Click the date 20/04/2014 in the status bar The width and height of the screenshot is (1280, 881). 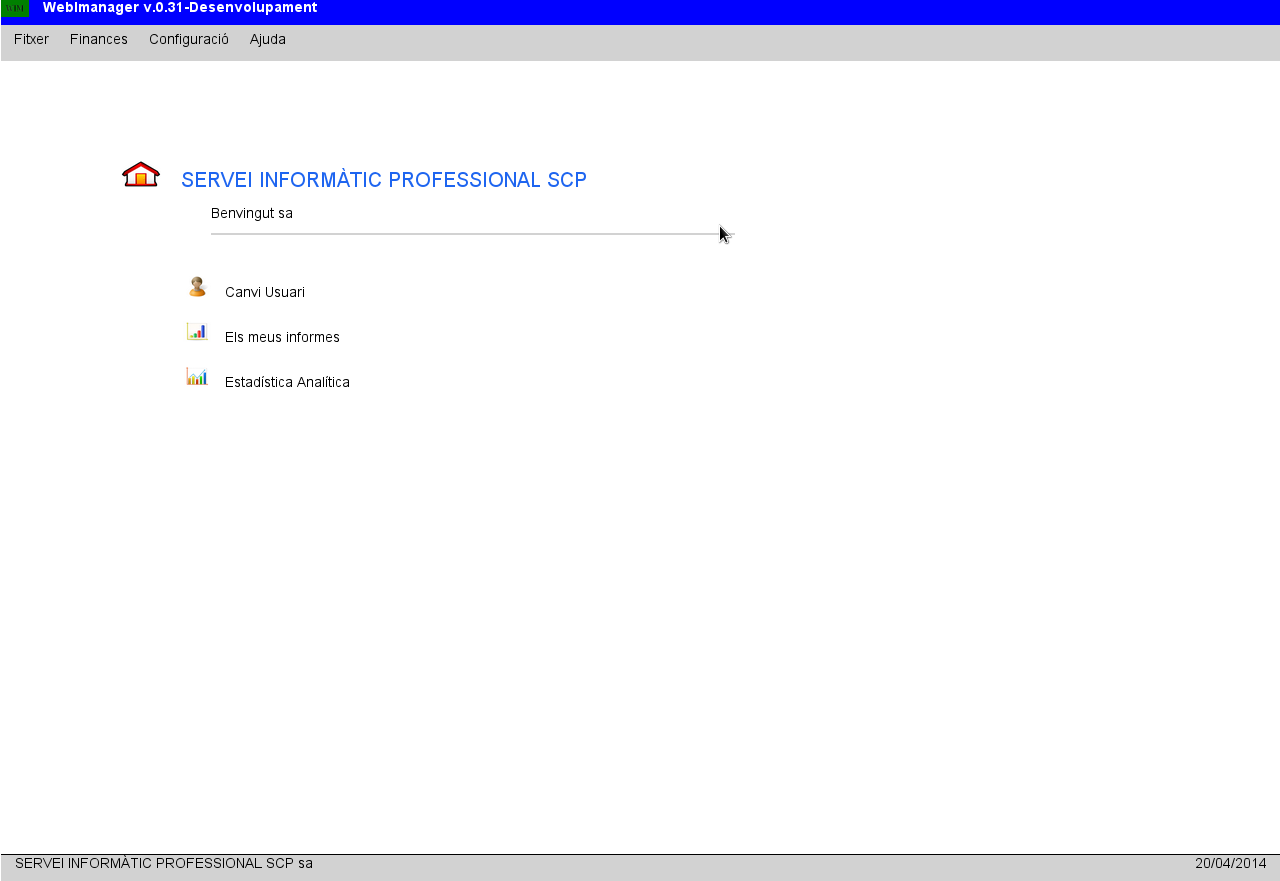click(x=1230, y=862)
